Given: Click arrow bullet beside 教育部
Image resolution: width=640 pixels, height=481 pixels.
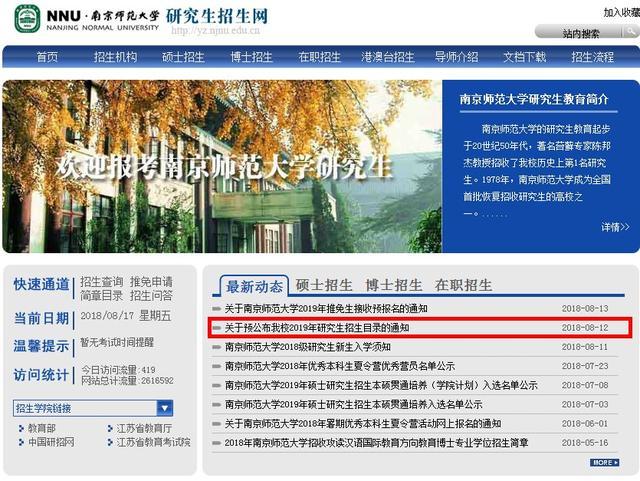Looking at the screenshot, I should [21, 428].
